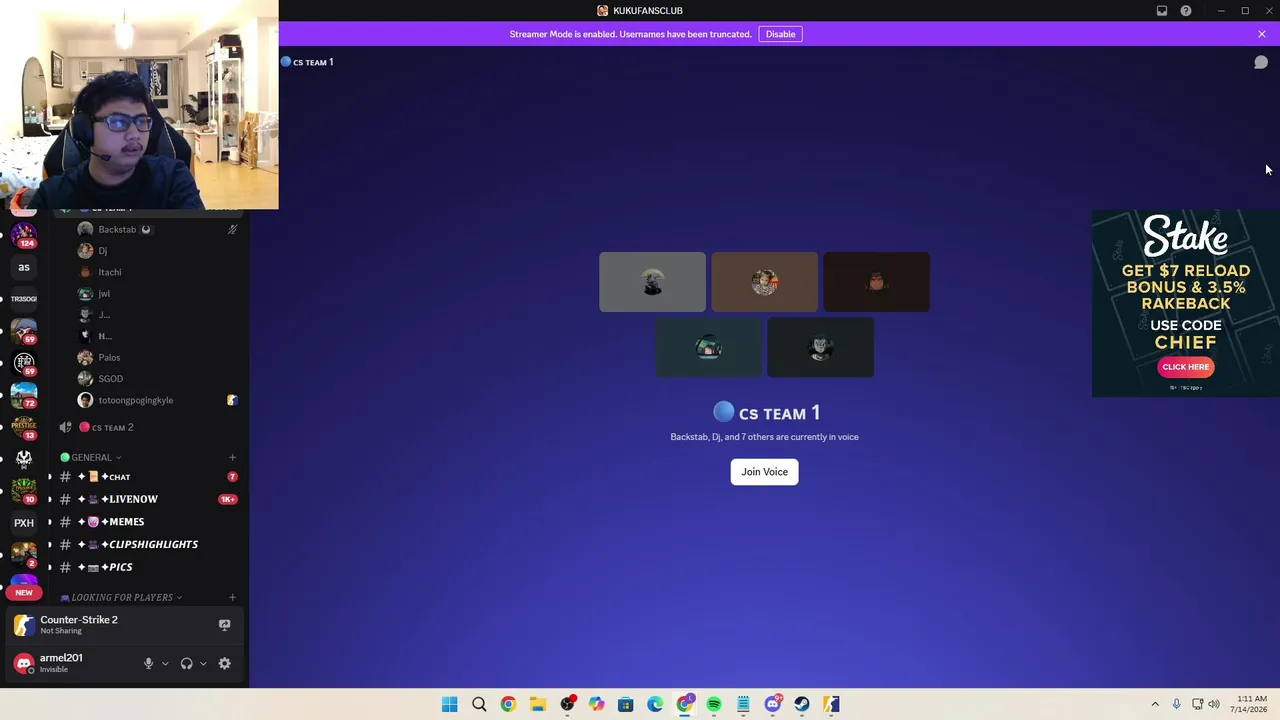Join Voice in CS TEAM 1
The image size is (1280, 720).
point(764,472)
